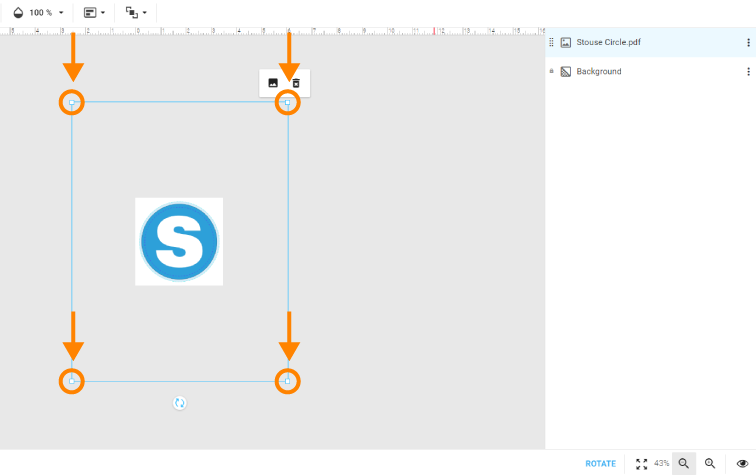Click the ROTATE button
The height and width of the screenshot is (475, 756).
(x=600, y=464)
